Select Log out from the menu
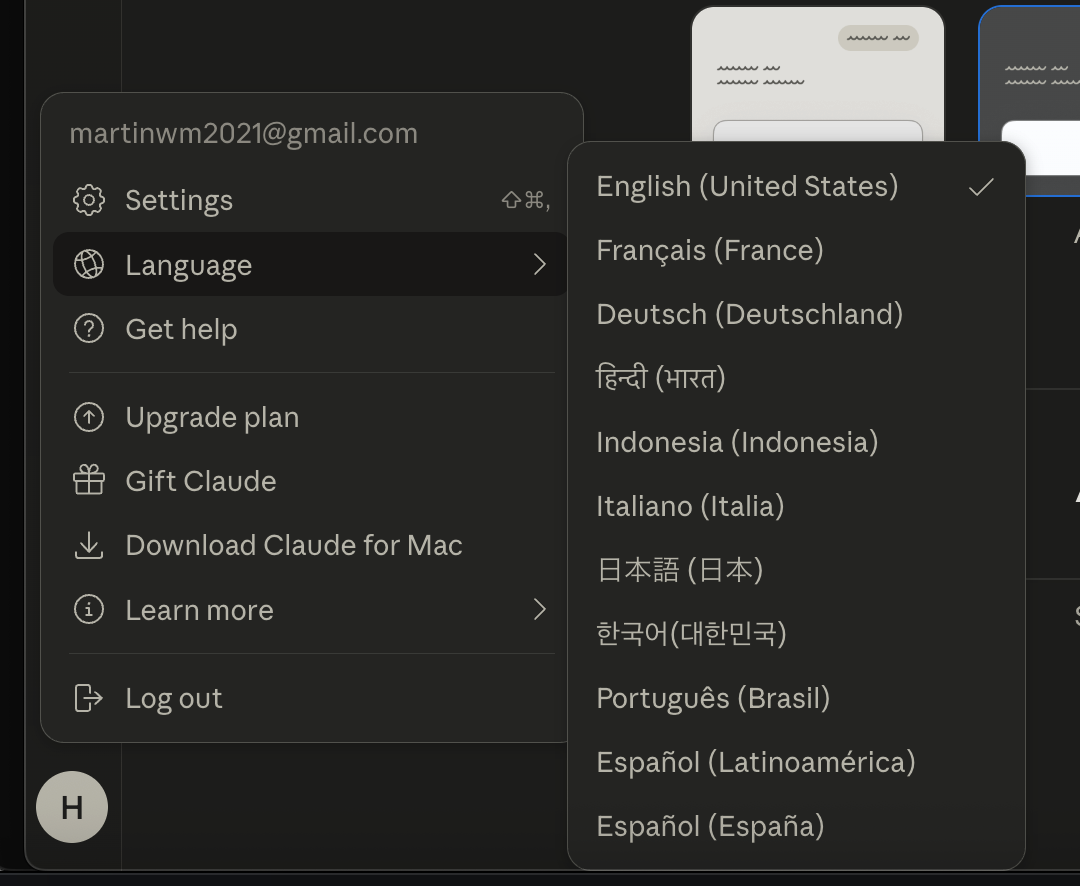The image size is (1080, 886). pyautogui.click(x=311, y=698)
